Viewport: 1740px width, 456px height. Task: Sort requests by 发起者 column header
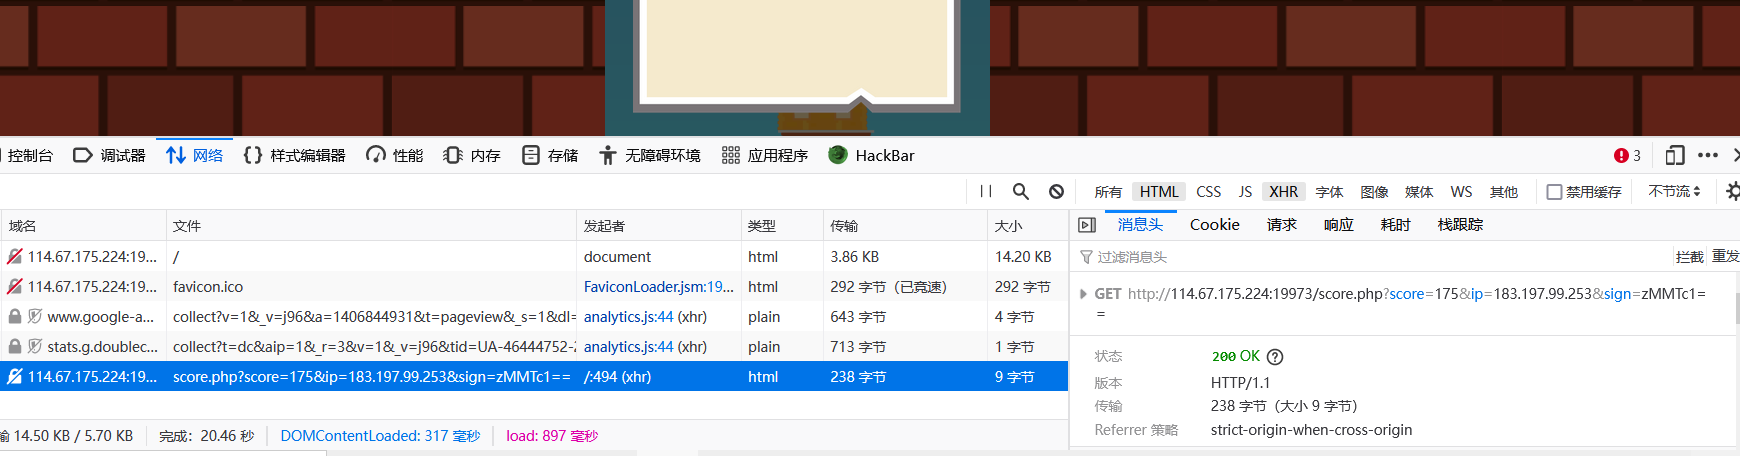coord(658,226)
